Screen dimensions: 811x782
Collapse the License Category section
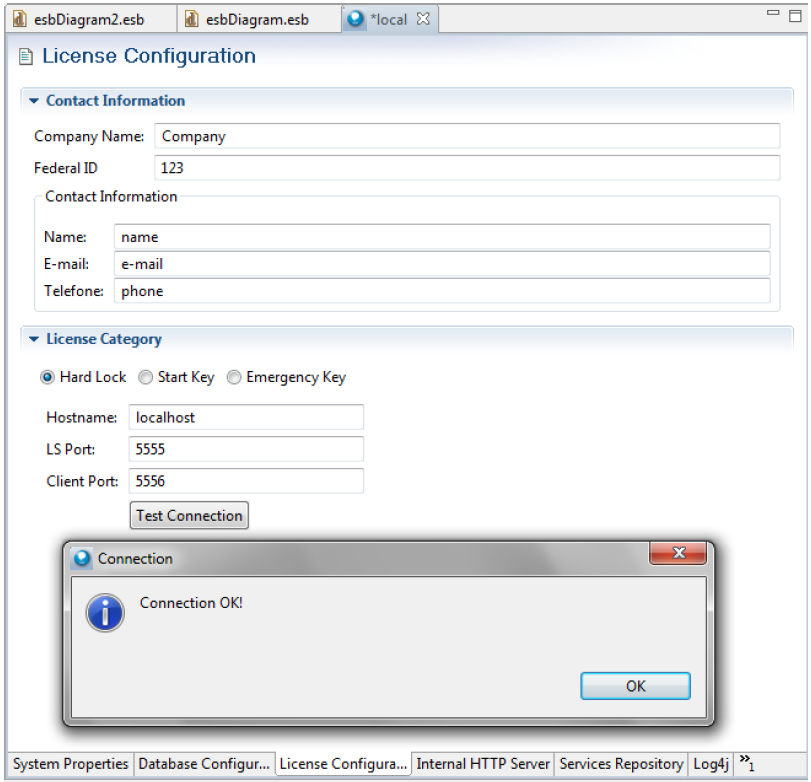tap(34, 339)
